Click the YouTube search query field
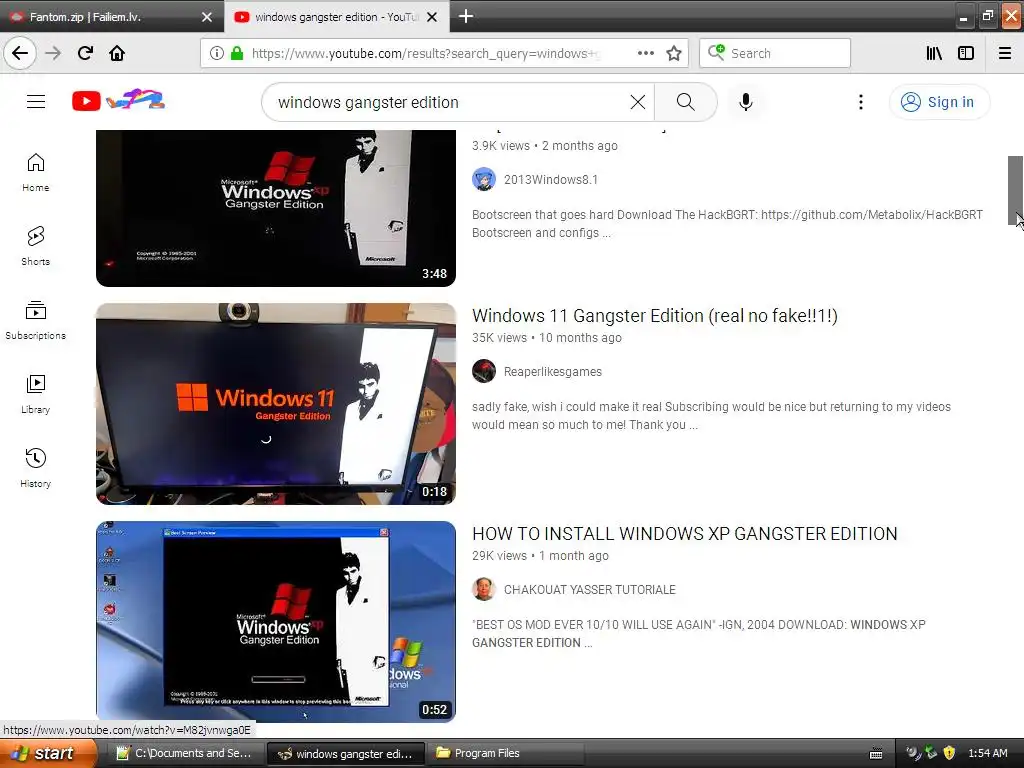Viewport: 1024px width, 768px height. click(449, 103)
